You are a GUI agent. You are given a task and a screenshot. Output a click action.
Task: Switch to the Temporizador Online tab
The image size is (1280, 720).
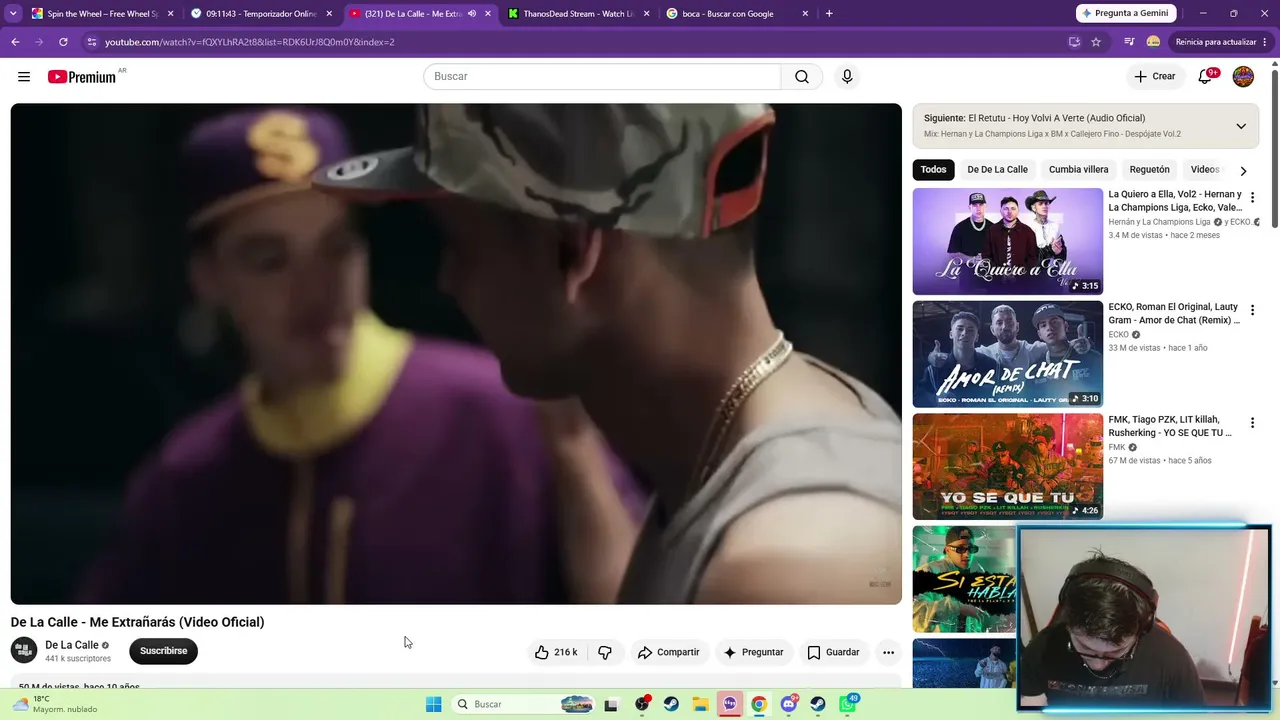262,14
